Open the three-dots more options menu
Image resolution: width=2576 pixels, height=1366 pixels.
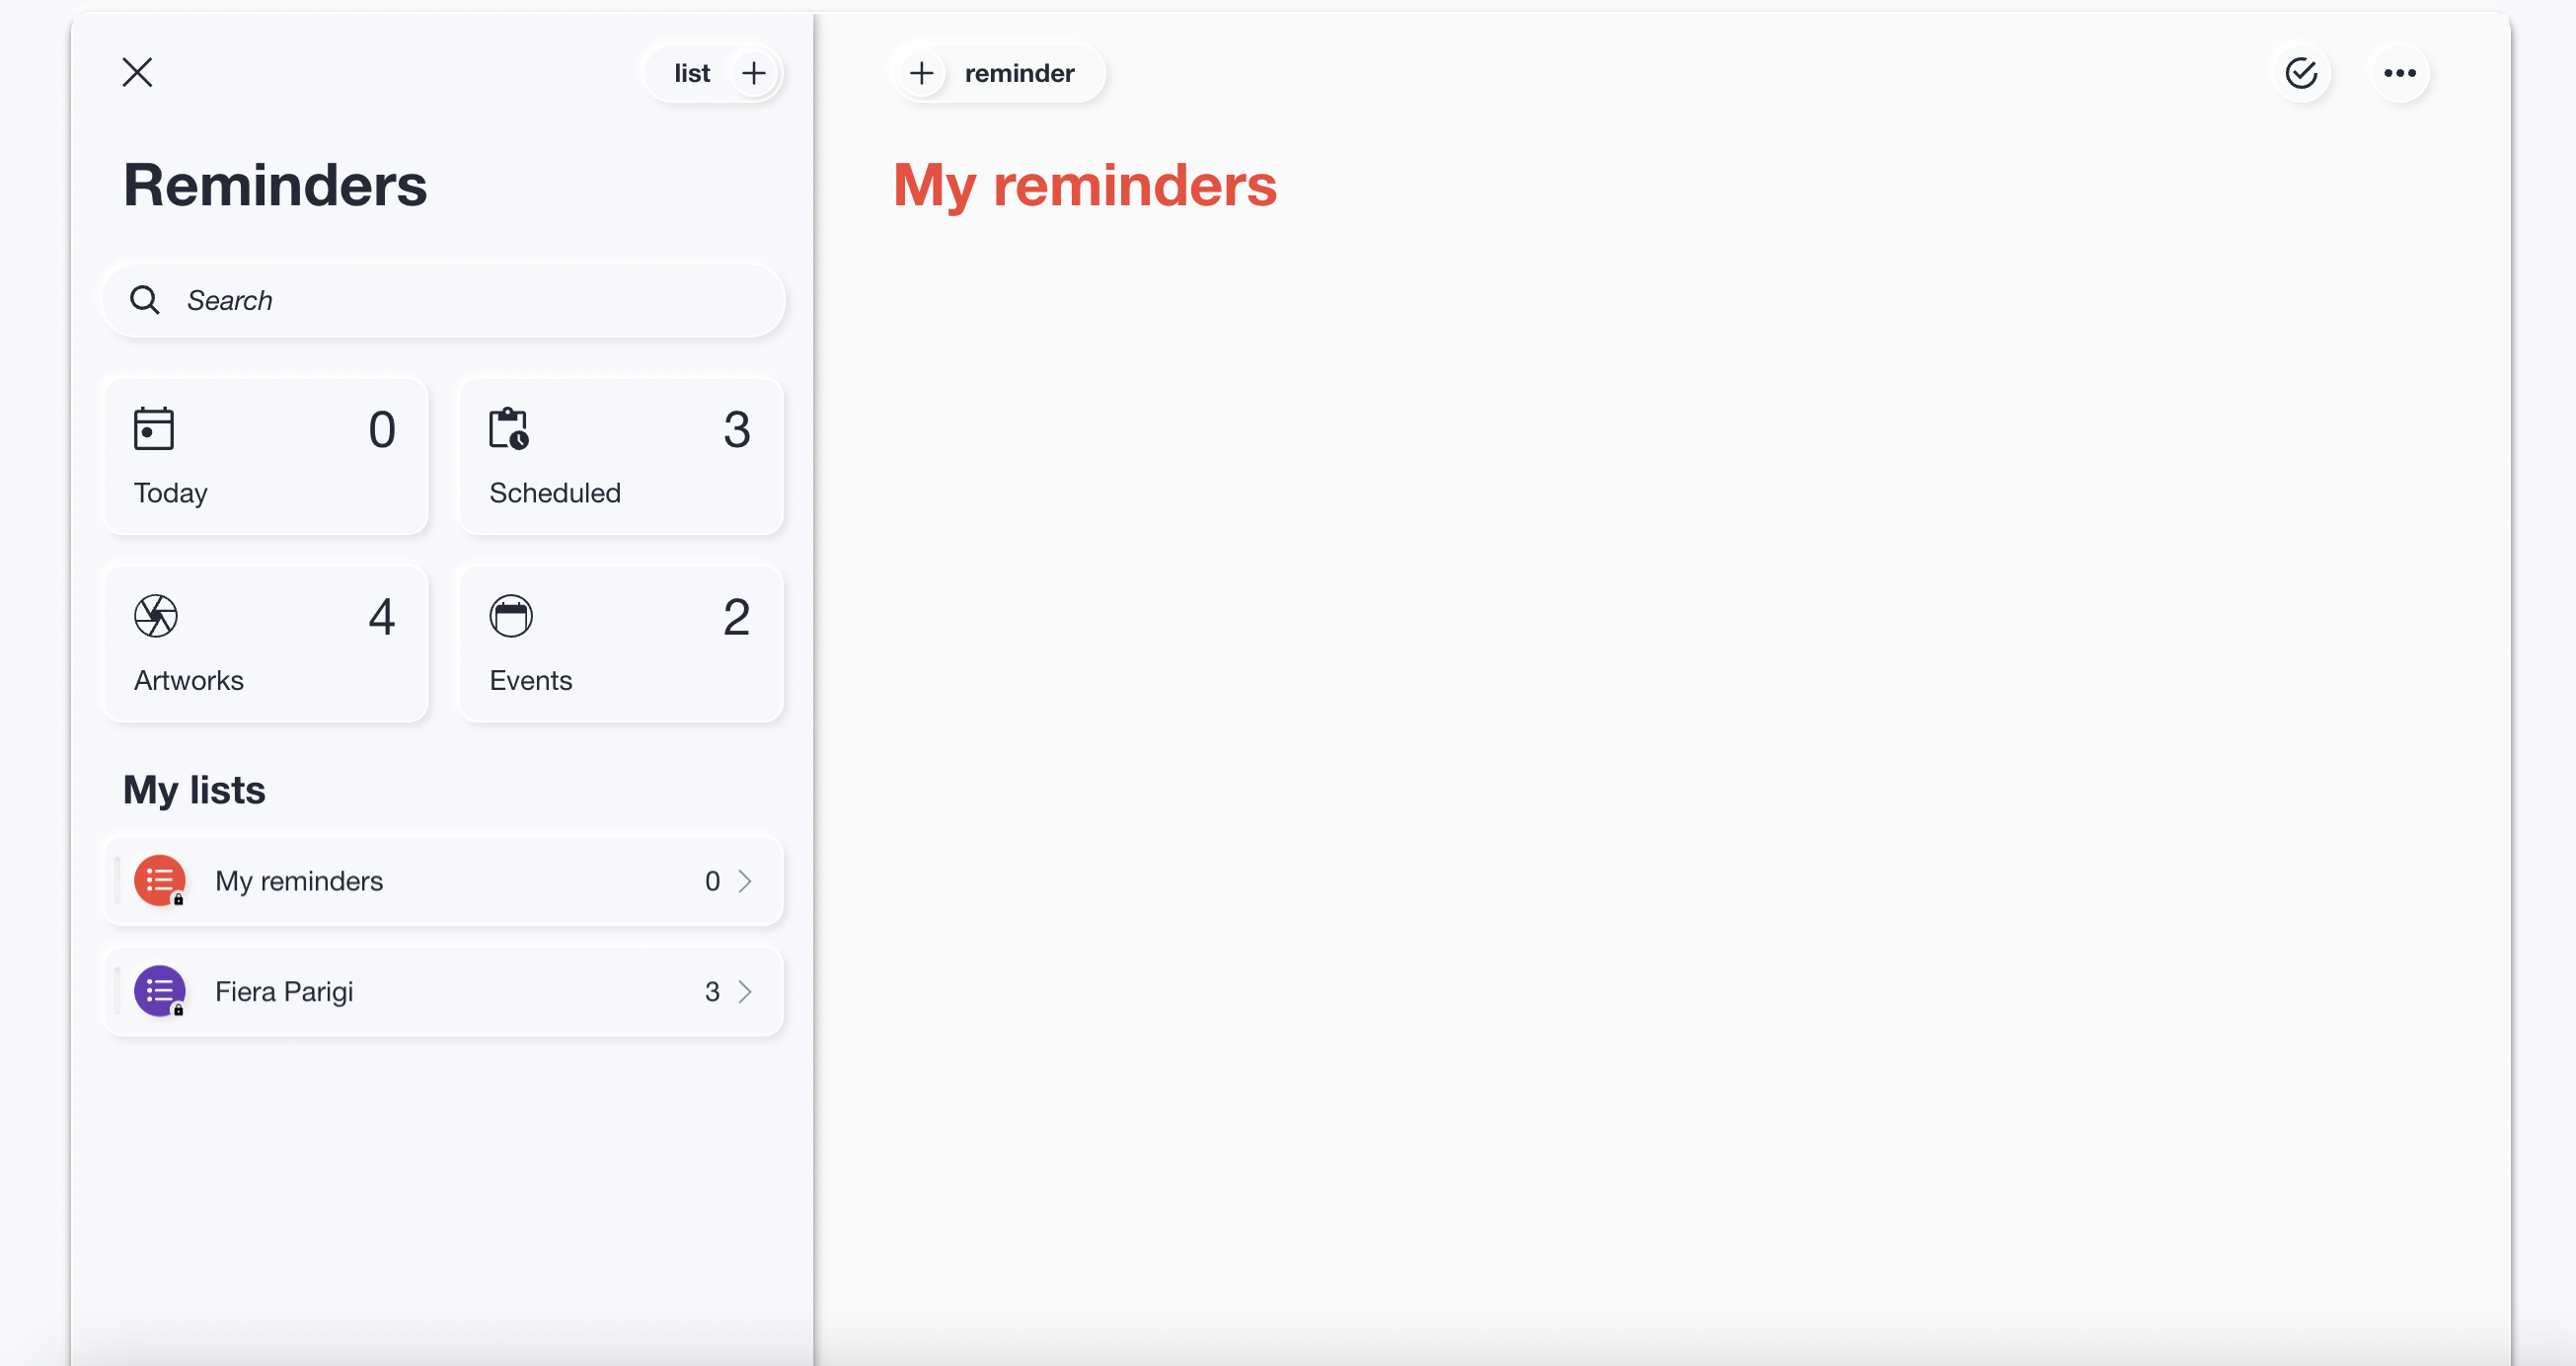2400,73
